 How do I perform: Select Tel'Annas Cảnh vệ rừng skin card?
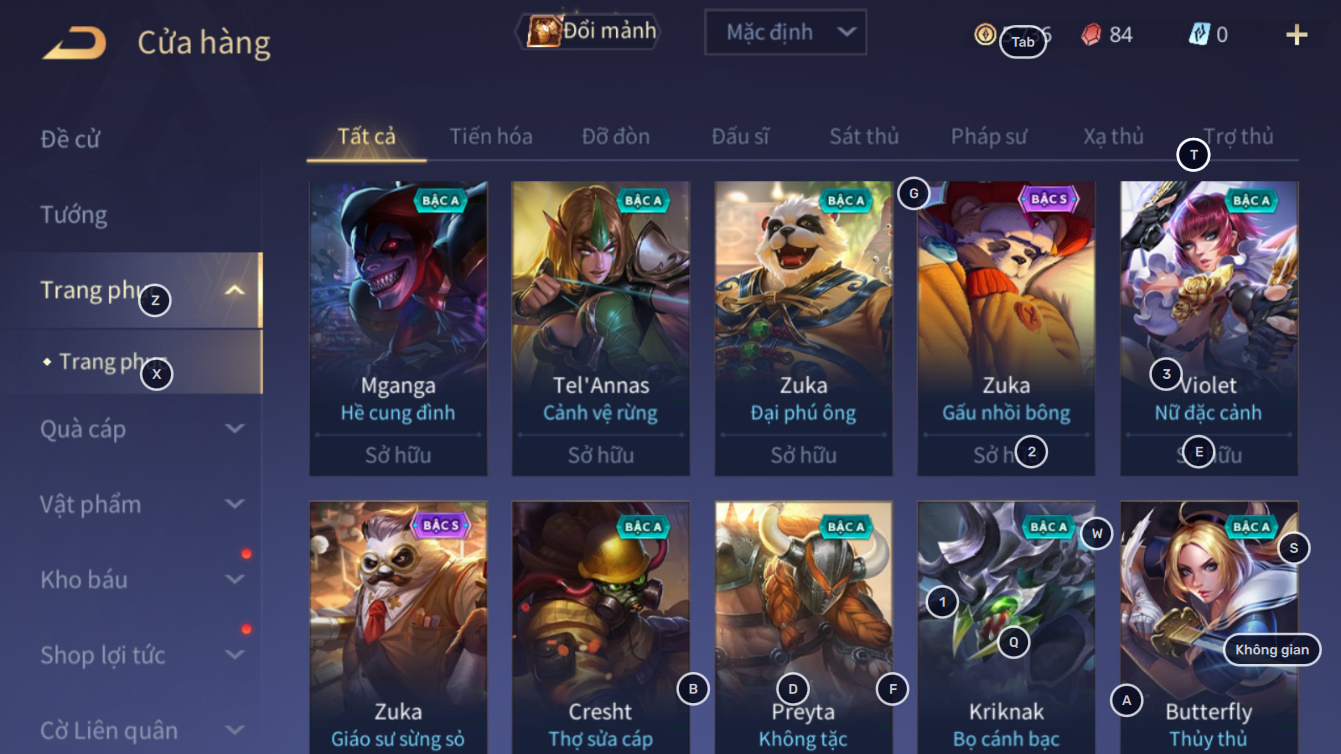point(600,328)
